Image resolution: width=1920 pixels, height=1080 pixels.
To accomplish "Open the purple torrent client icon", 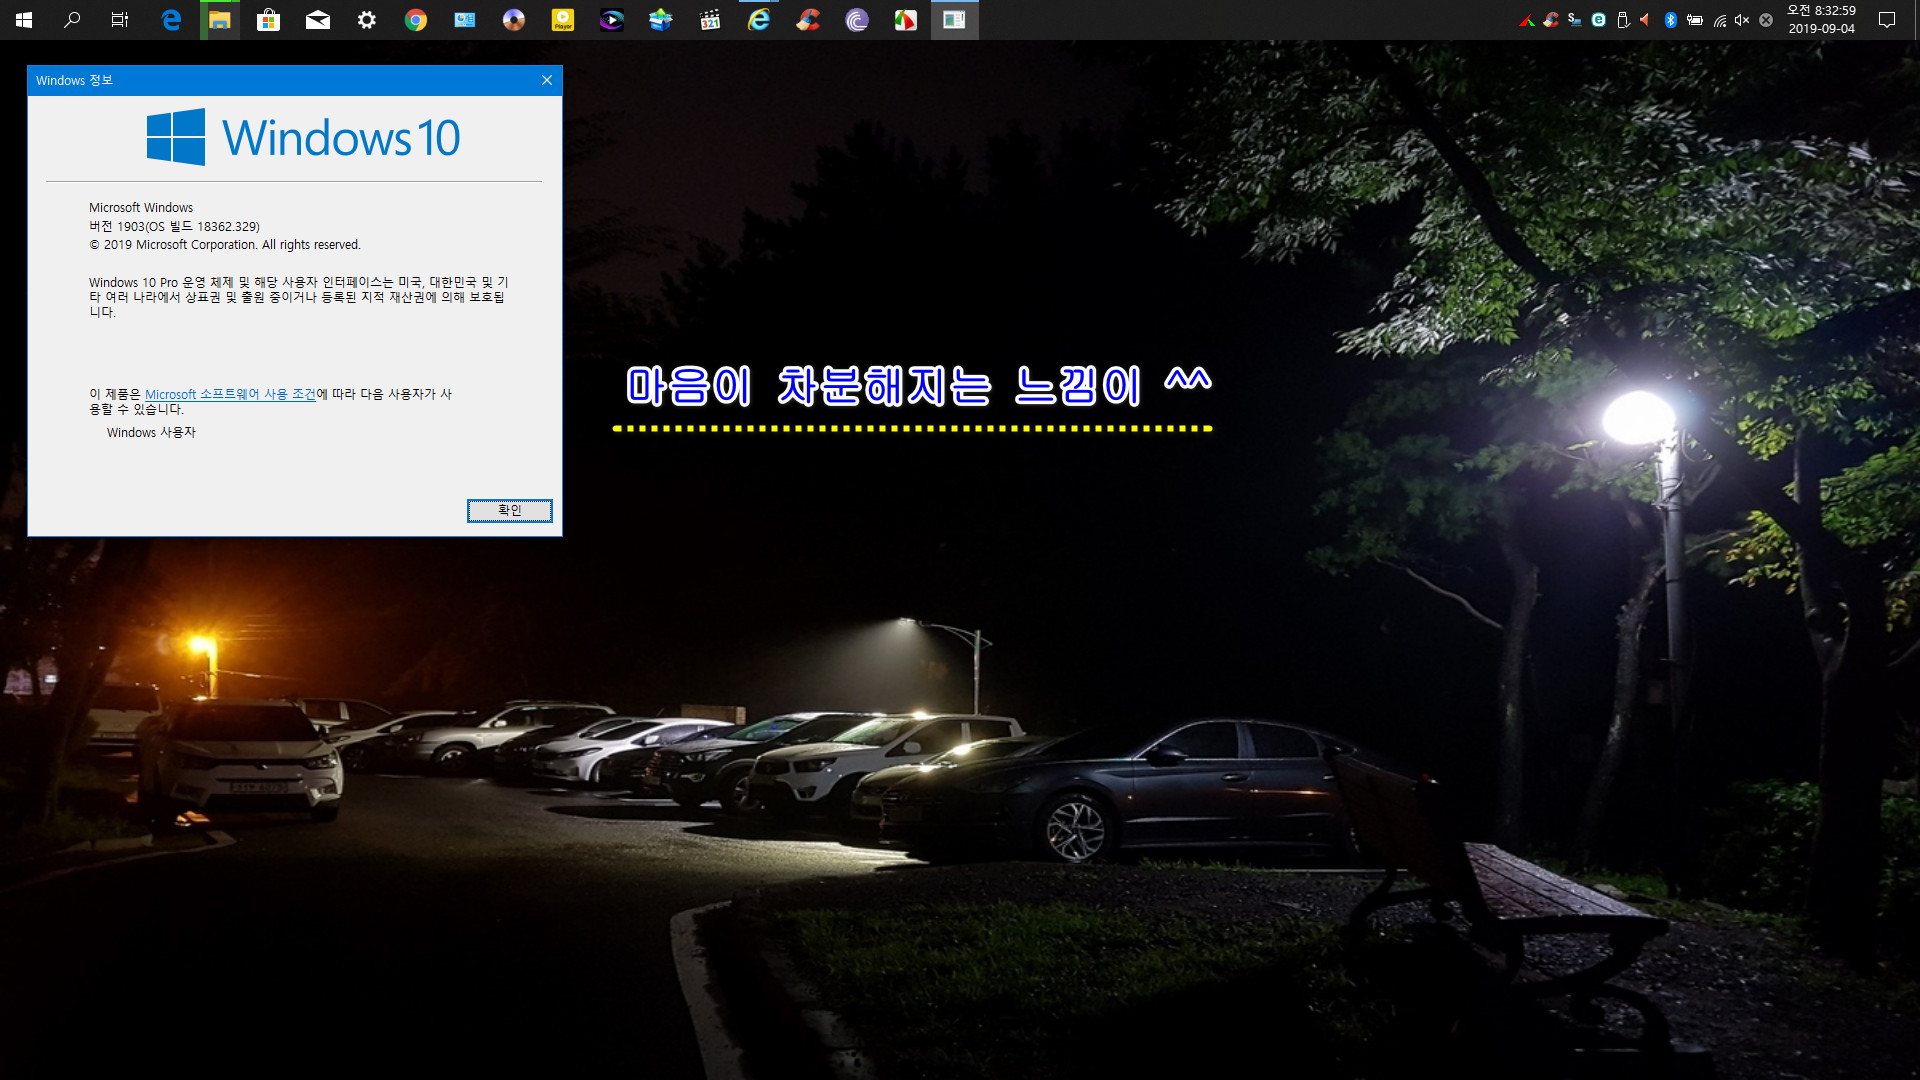I will [x=857, y=20].
